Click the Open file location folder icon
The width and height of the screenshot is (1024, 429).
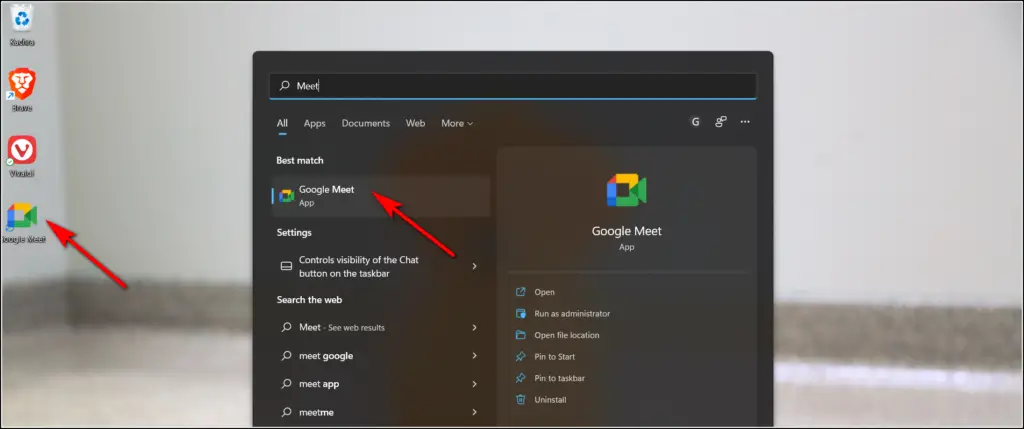(520, 335)
